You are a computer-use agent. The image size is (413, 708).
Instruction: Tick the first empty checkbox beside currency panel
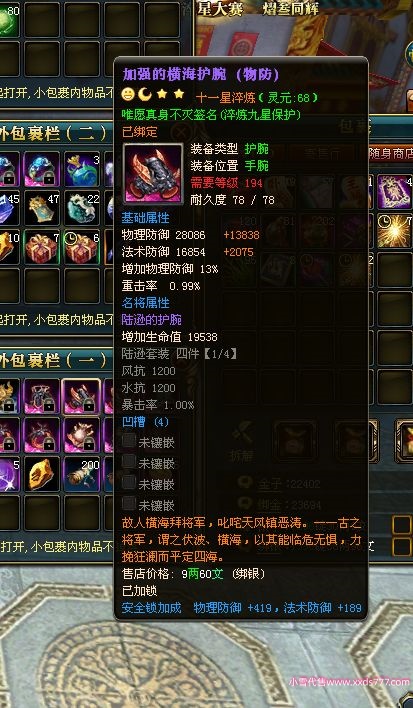click(401, 525)
